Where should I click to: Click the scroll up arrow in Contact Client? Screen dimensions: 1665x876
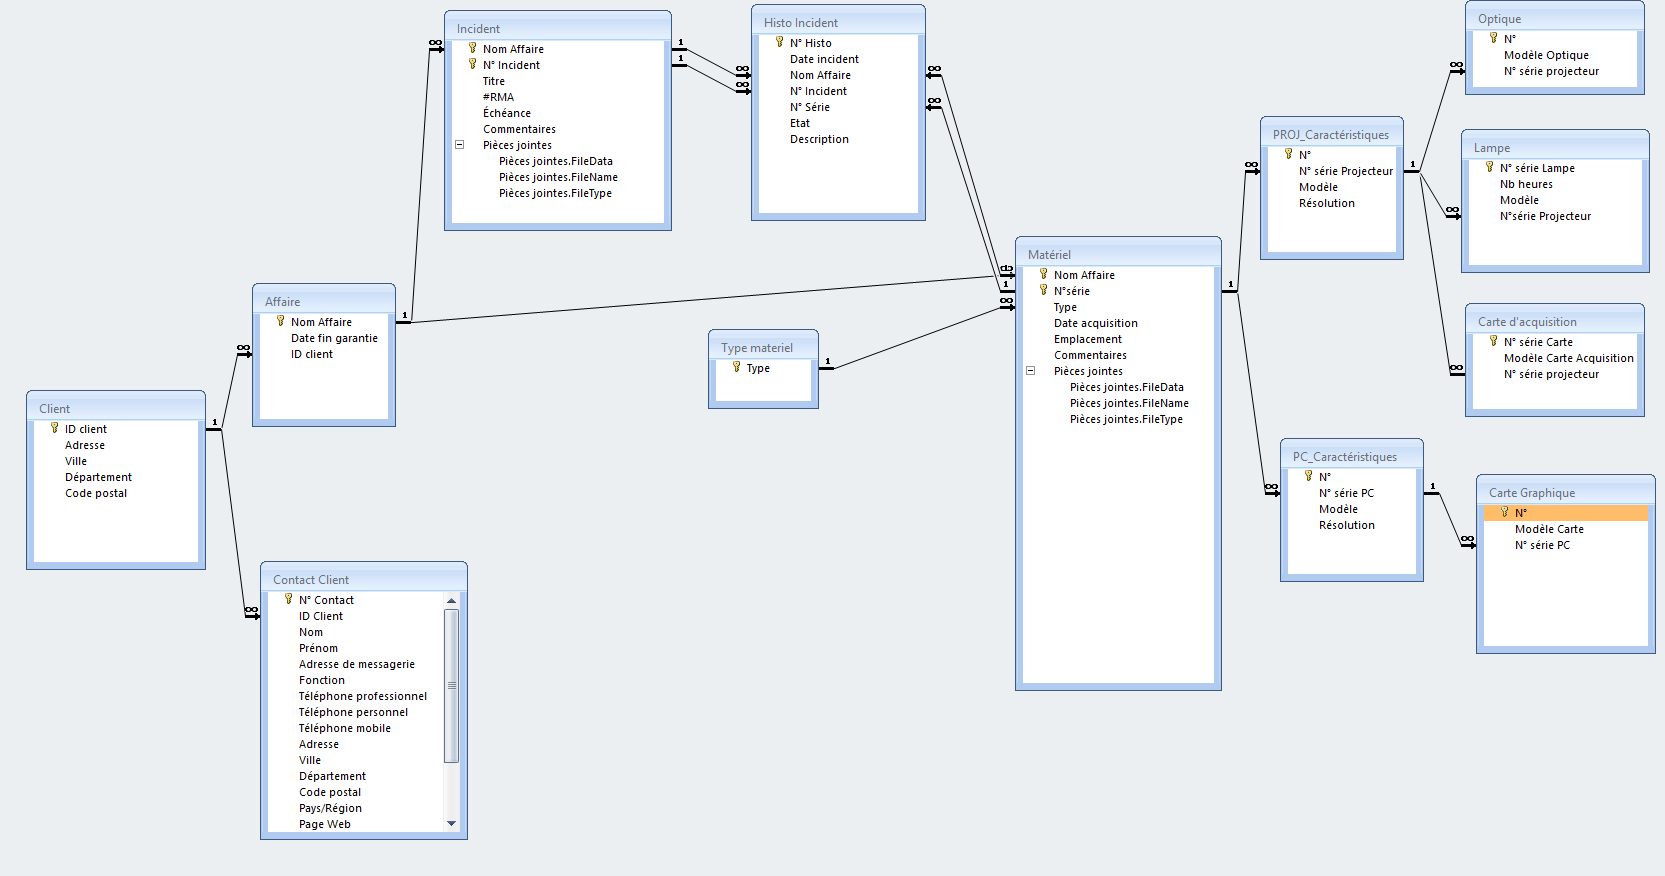(452, 600)
